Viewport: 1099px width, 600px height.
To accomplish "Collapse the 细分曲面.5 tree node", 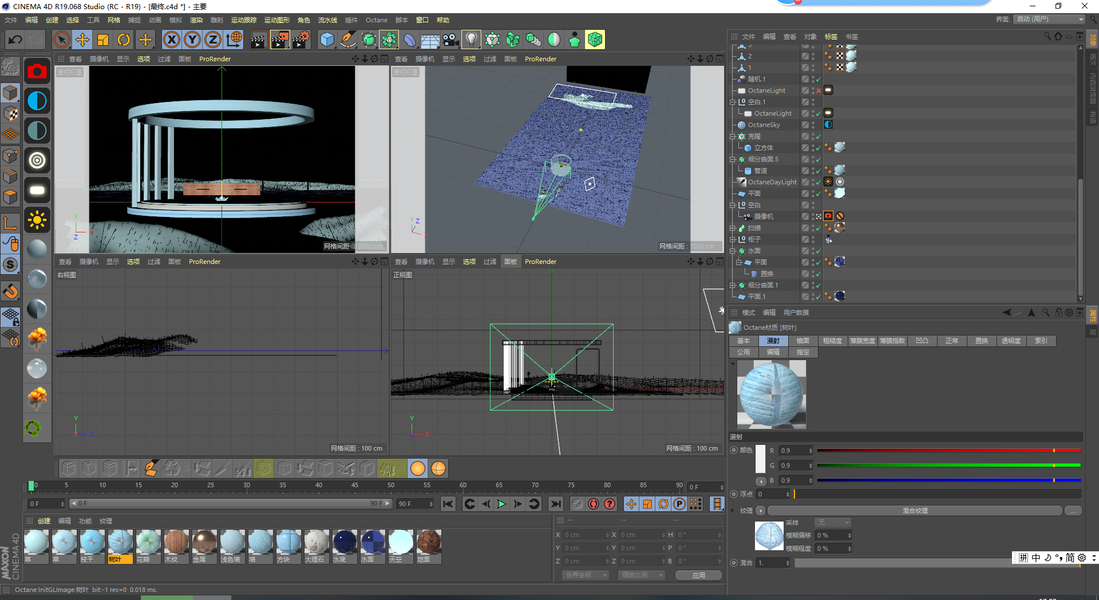I will click(733, 159).
